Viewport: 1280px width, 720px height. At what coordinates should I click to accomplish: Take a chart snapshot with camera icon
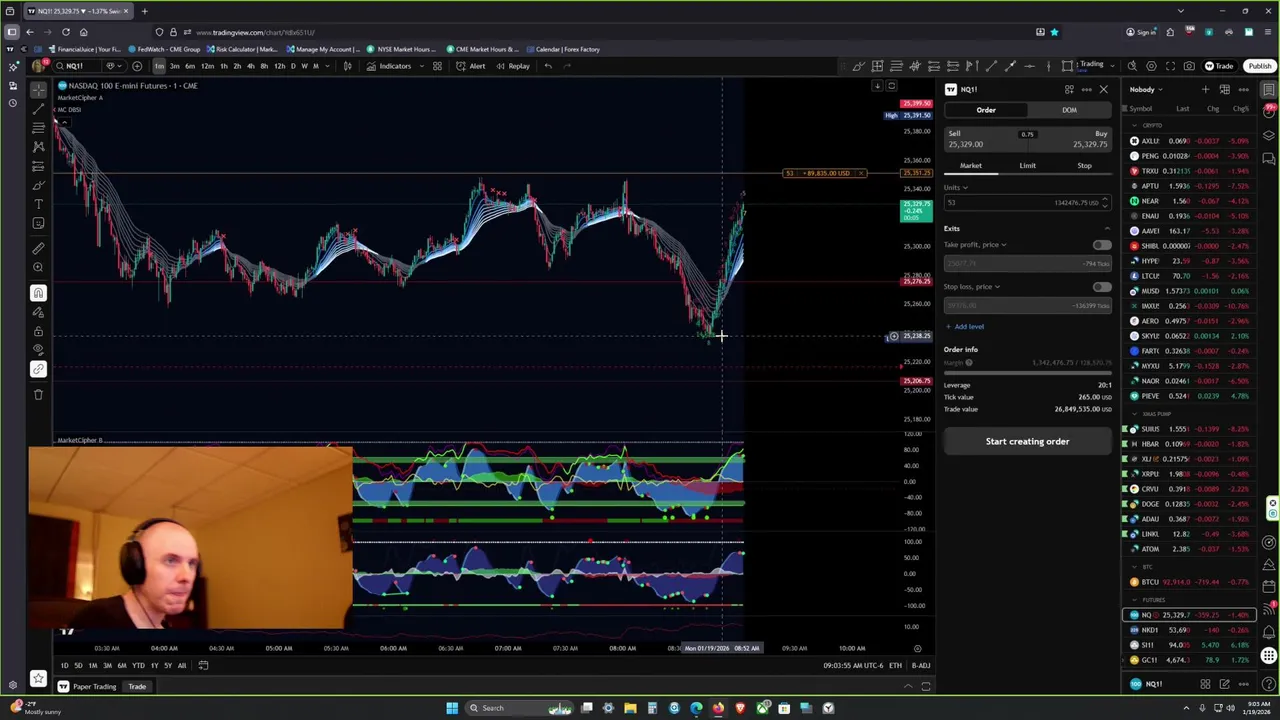click(x=1189, y=66)
